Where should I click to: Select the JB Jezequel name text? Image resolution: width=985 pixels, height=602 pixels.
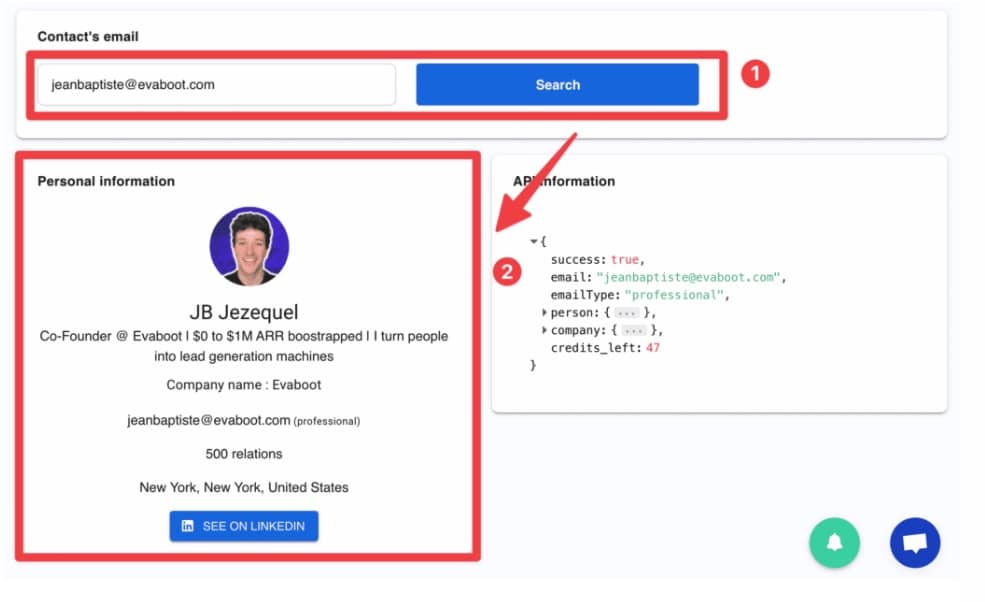(x=244, y=312)
